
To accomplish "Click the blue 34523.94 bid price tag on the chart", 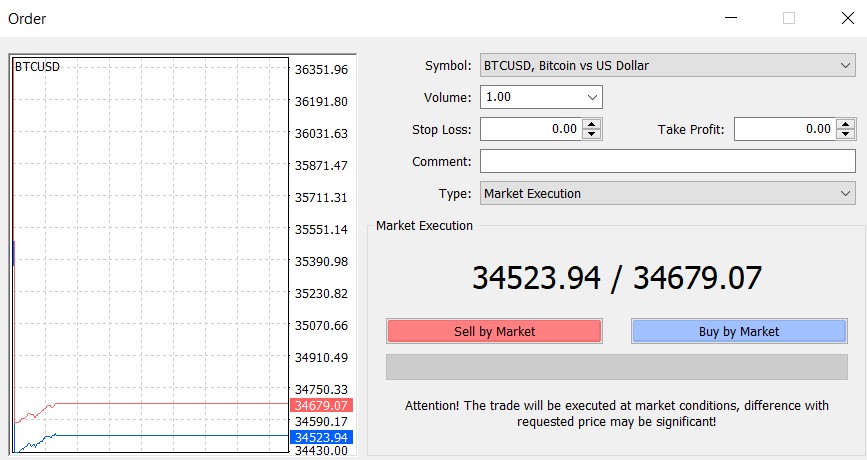I will (320, 437).
